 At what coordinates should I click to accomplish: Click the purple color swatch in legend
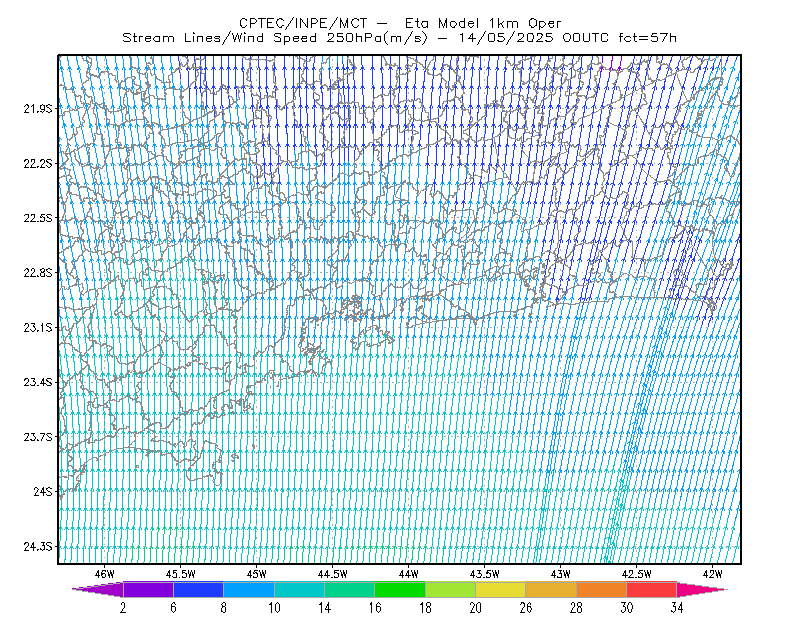point(148,589)
